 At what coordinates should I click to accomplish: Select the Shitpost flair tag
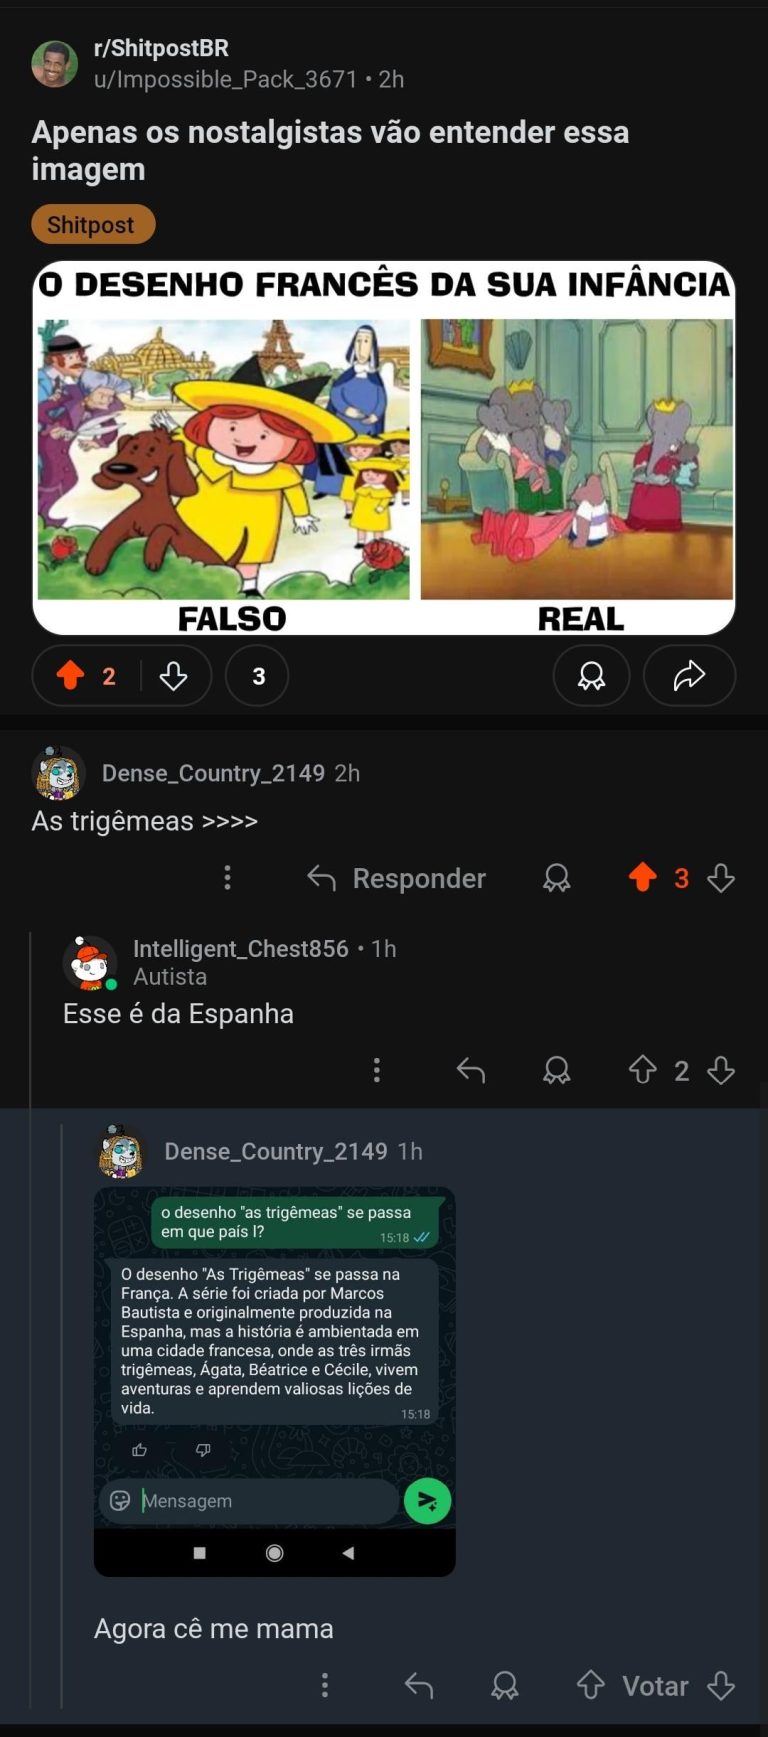(x=93, y=224)
